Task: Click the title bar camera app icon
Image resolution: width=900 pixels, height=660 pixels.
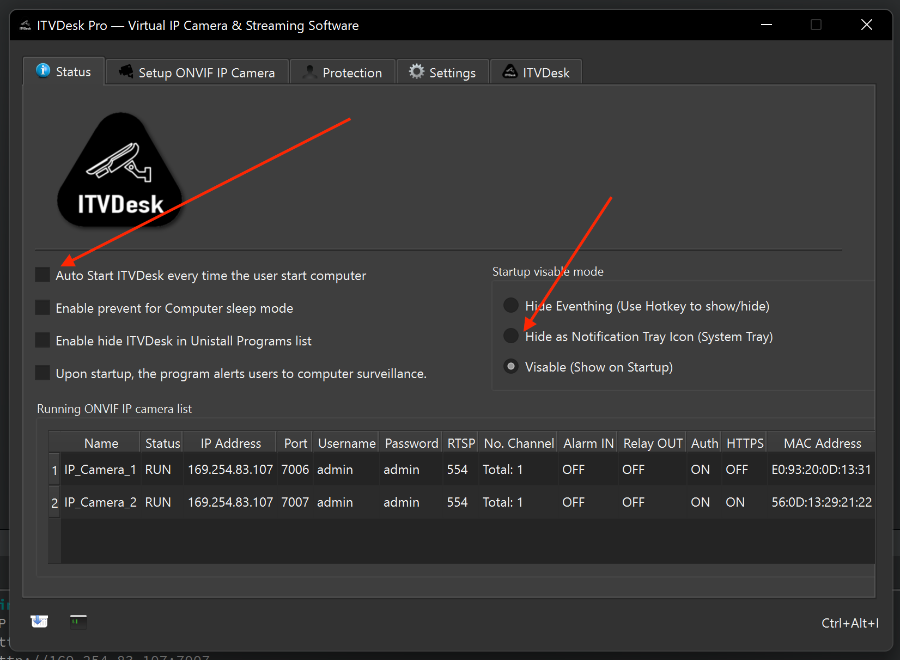Action: point(25,25)
